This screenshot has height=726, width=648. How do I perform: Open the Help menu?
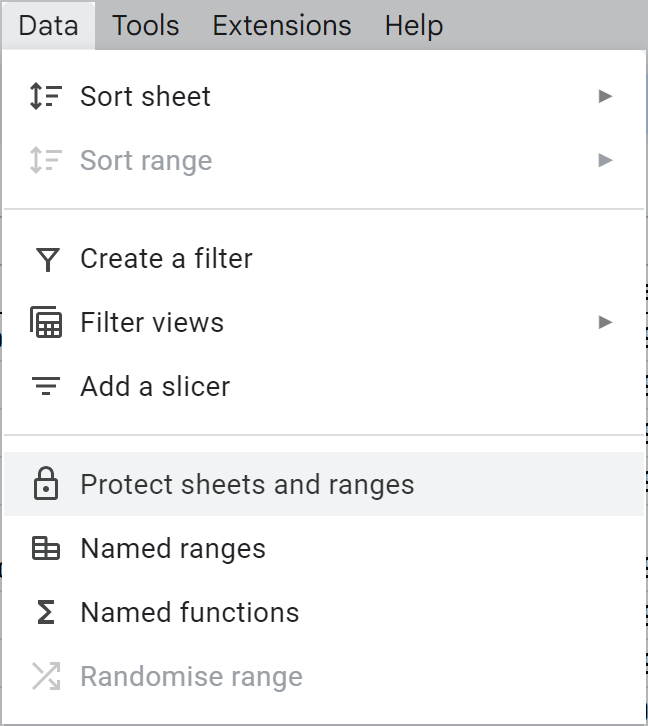[414, 25]
